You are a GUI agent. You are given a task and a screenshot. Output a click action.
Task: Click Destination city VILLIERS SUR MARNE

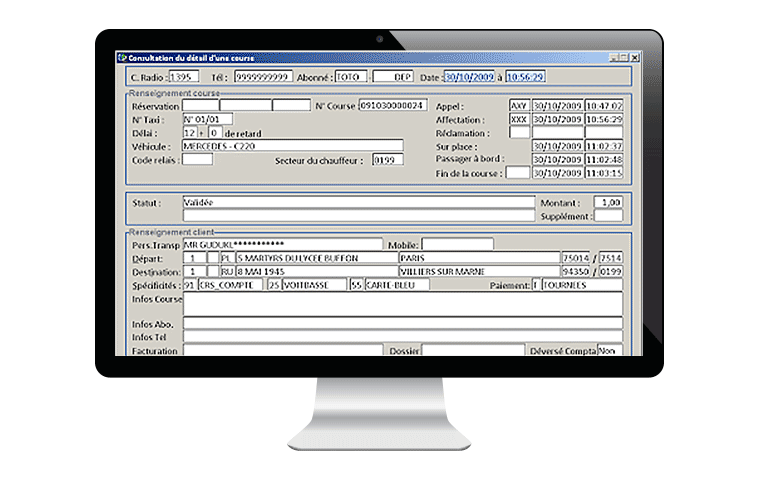point(479,272)
